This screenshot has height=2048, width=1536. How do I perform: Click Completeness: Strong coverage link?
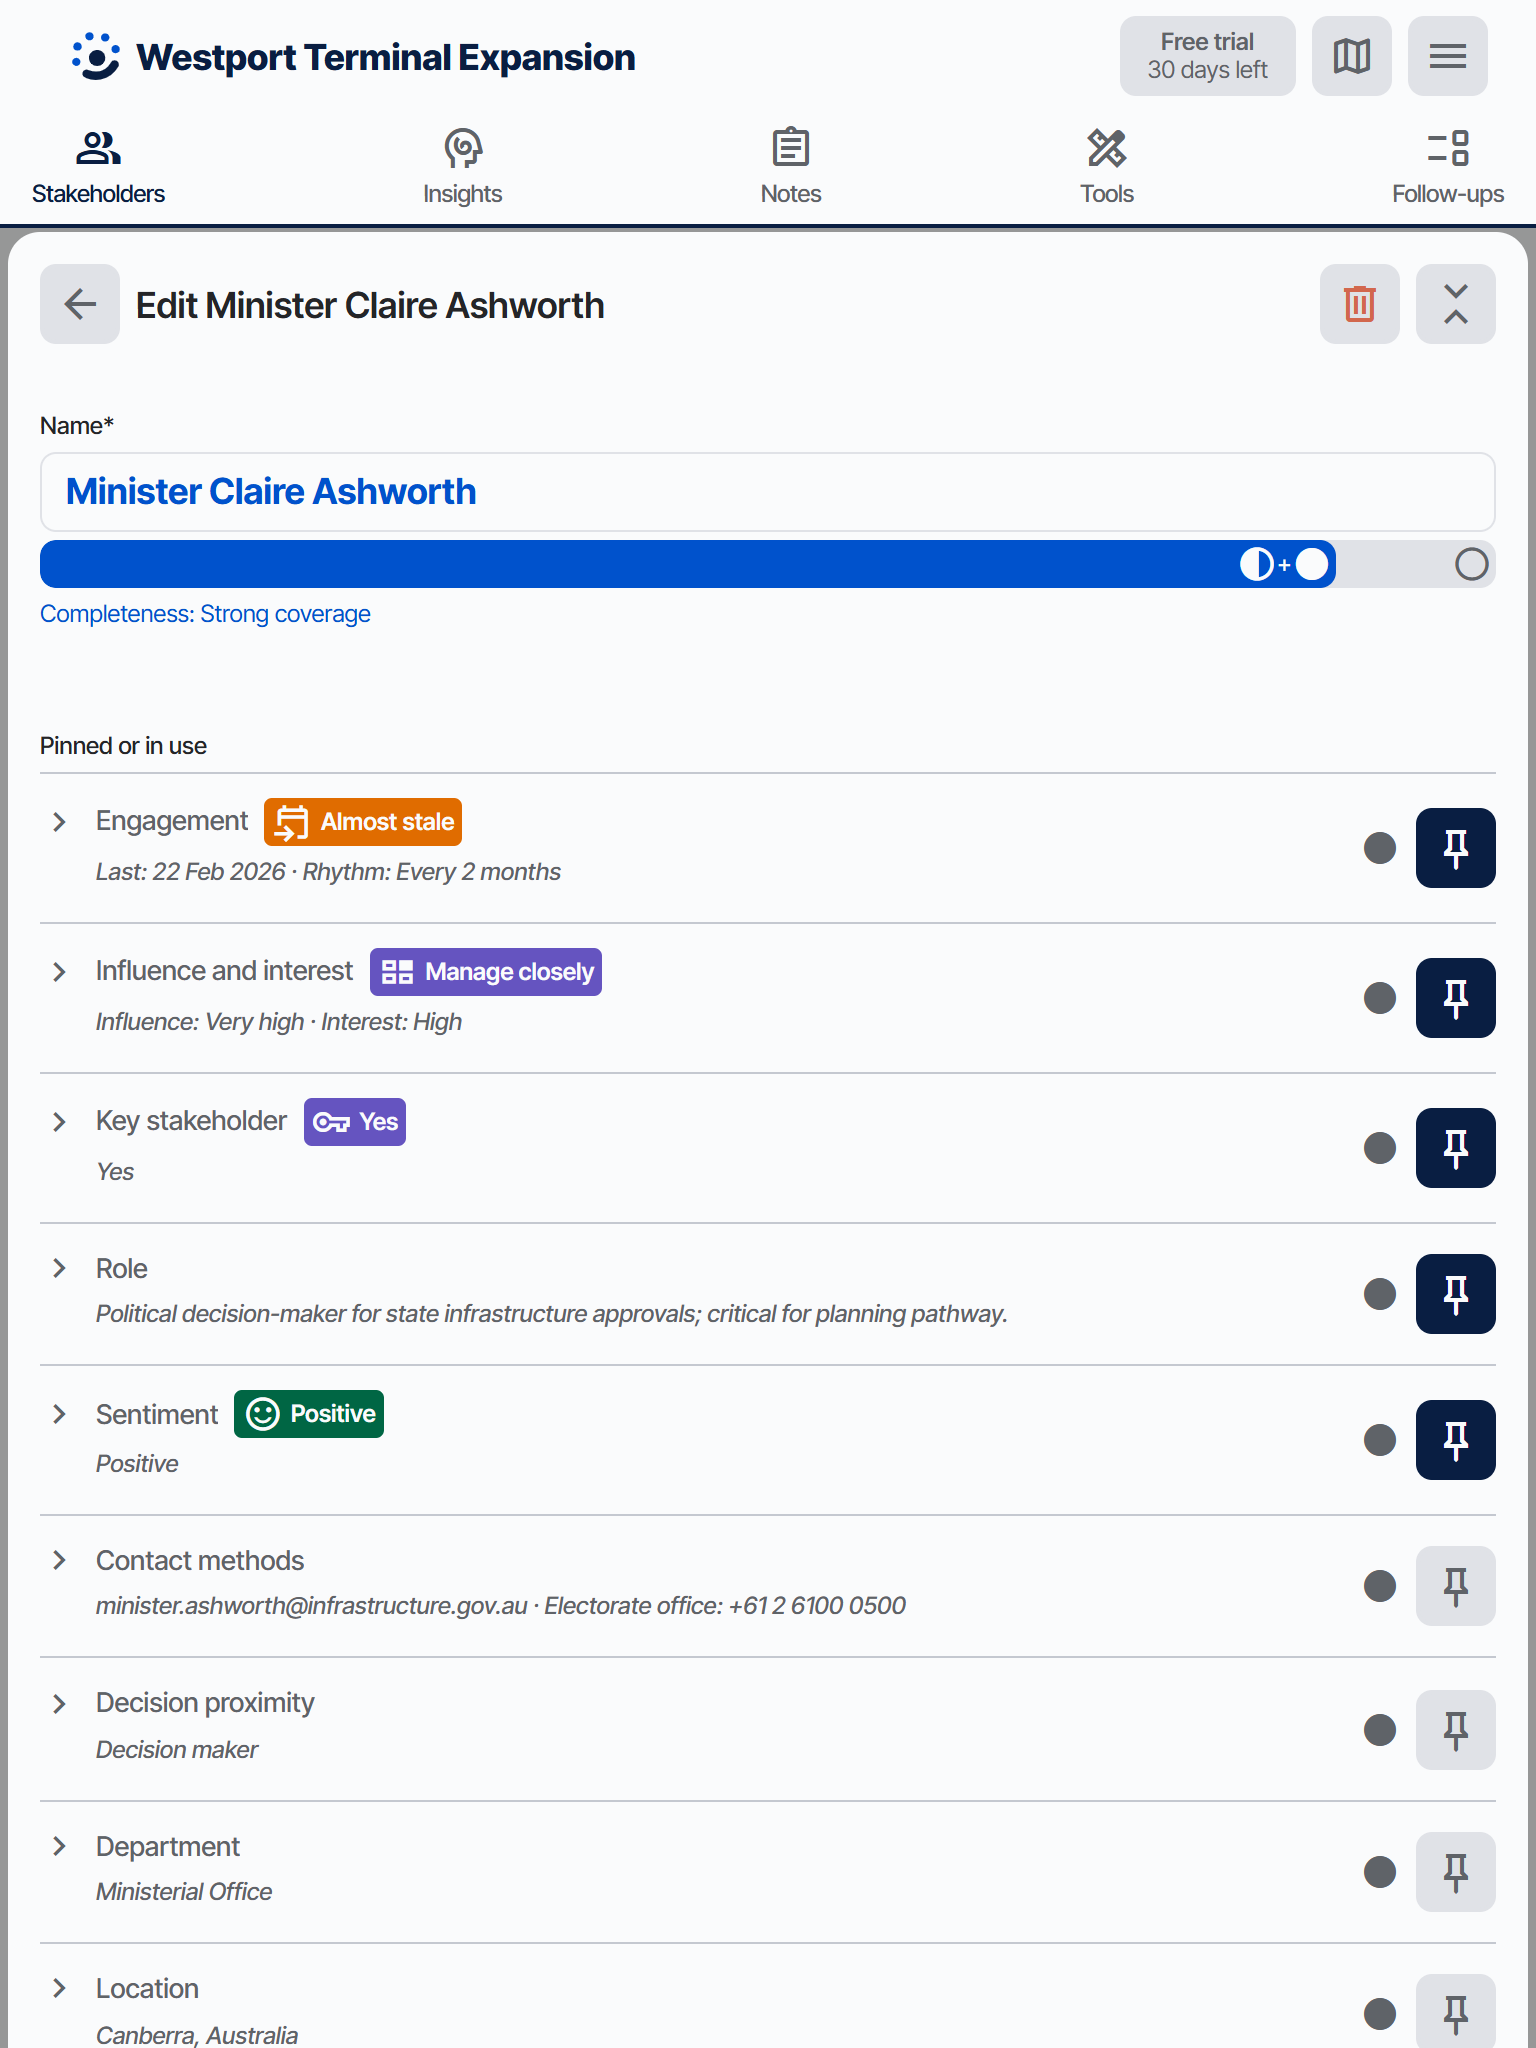(205, 614)
